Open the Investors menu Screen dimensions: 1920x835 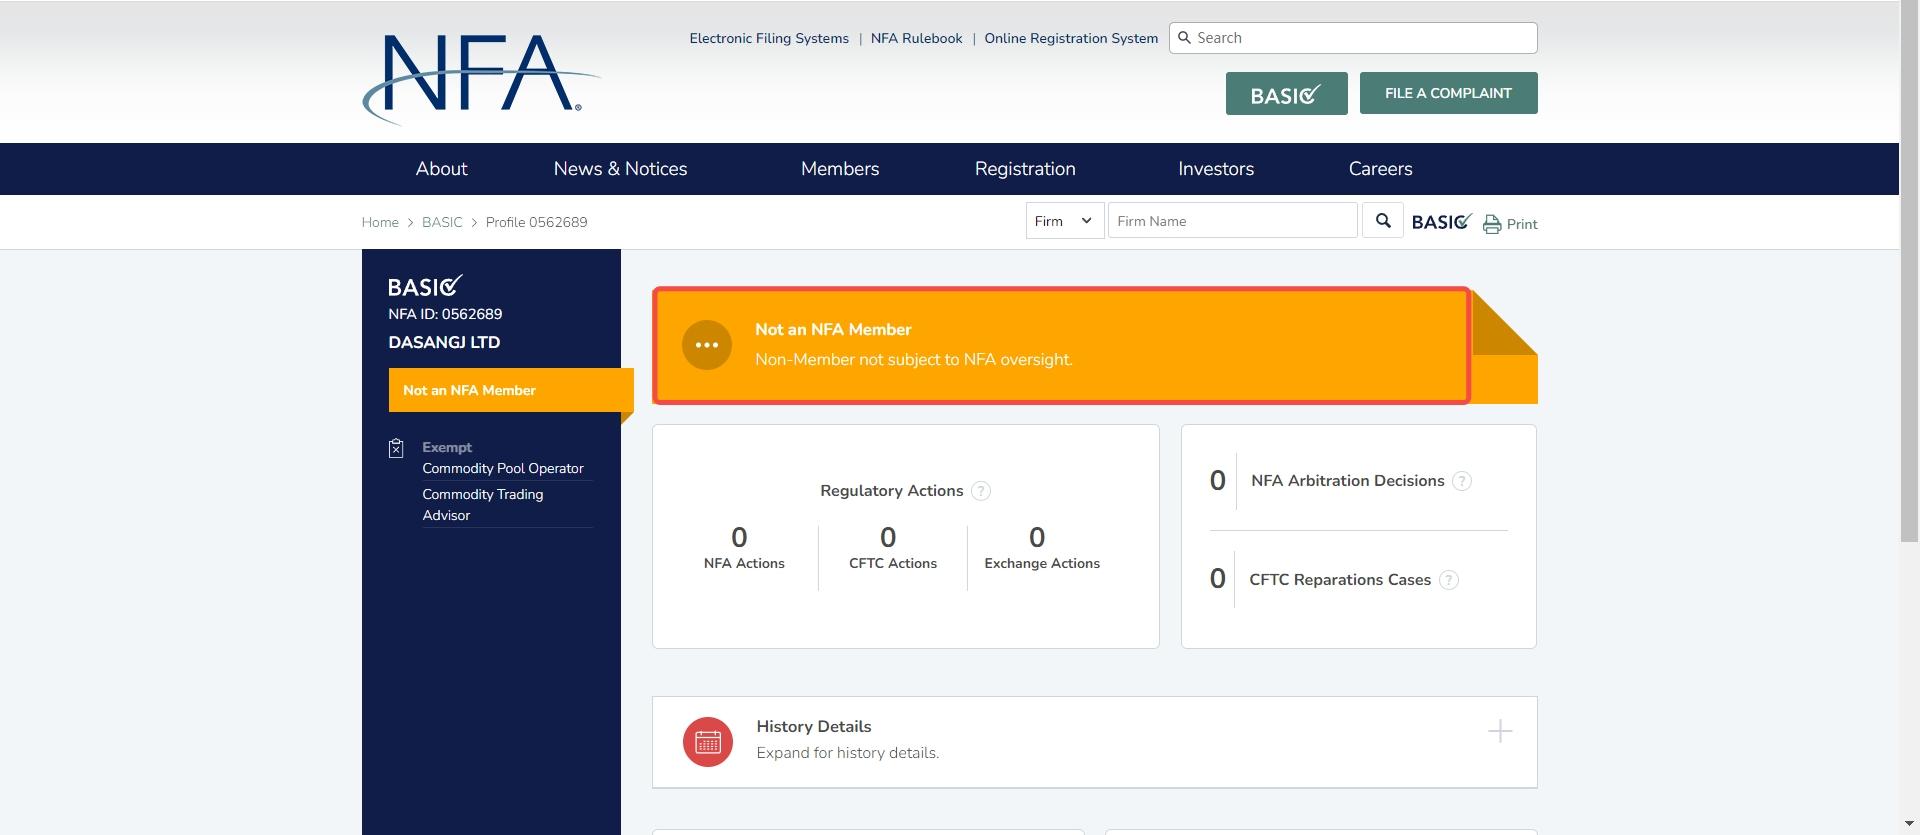[1216, 169]
